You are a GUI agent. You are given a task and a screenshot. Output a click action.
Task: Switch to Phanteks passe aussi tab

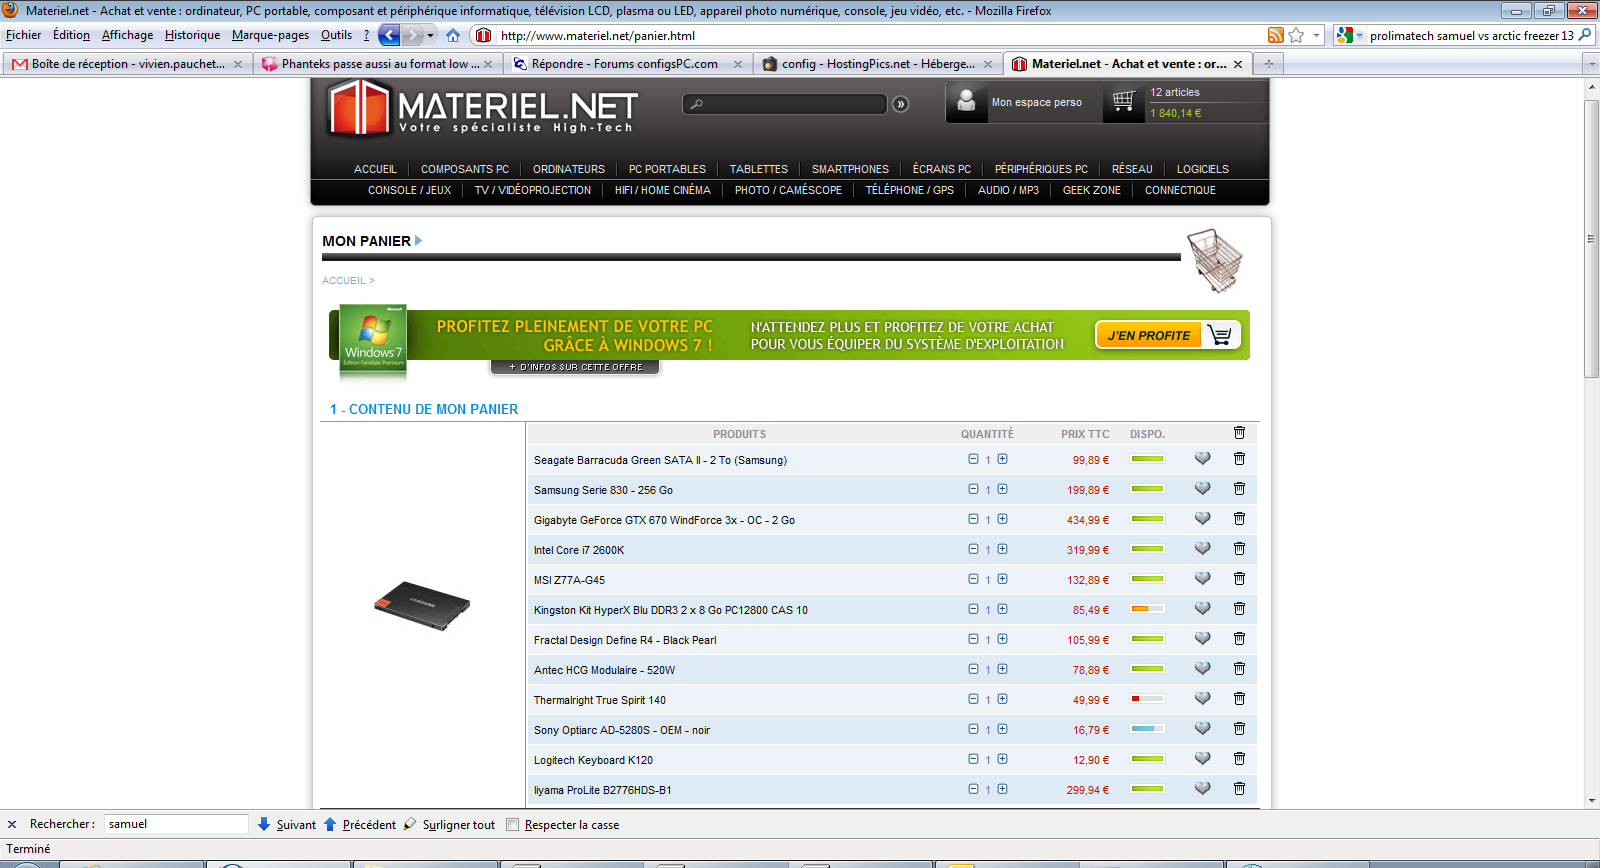pyautogui.click(x=377, y=64)
